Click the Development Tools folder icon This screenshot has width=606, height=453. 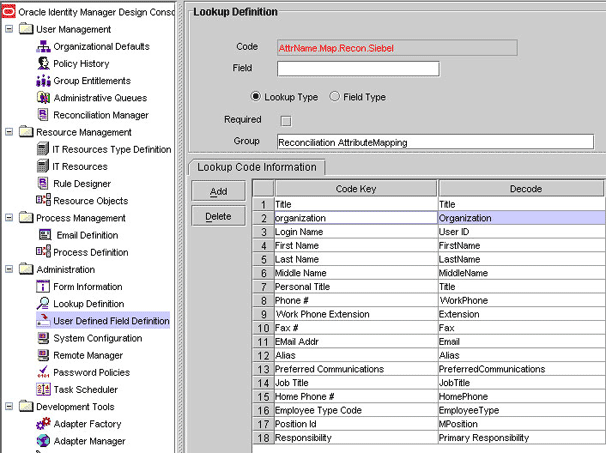(26, 406)
